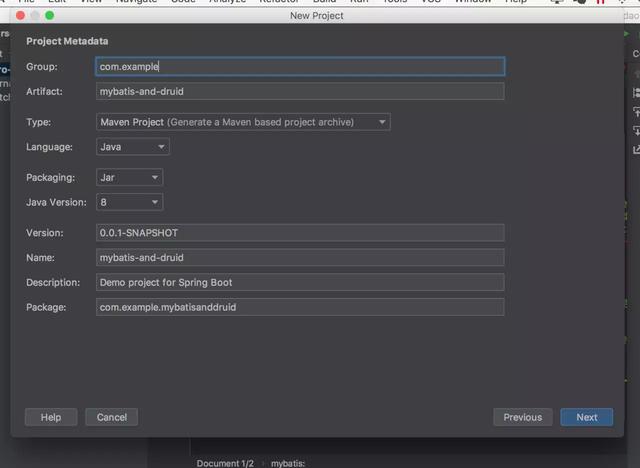Cancel the New Project dialog
Screen dimensions: 640x468
point(111,417)
